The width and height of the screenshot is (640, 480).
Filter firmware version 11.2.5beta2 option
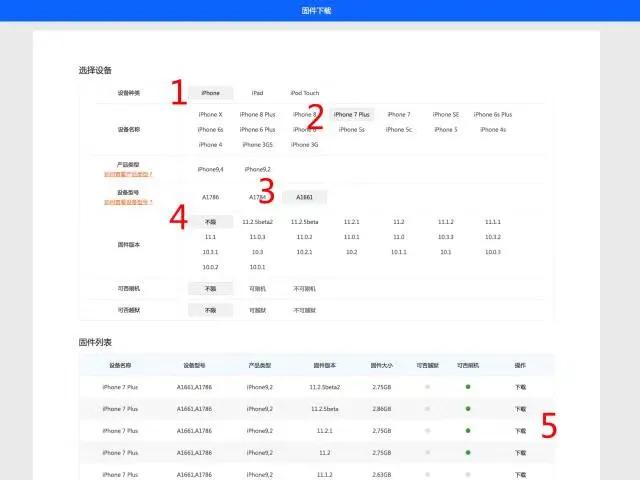257,222
